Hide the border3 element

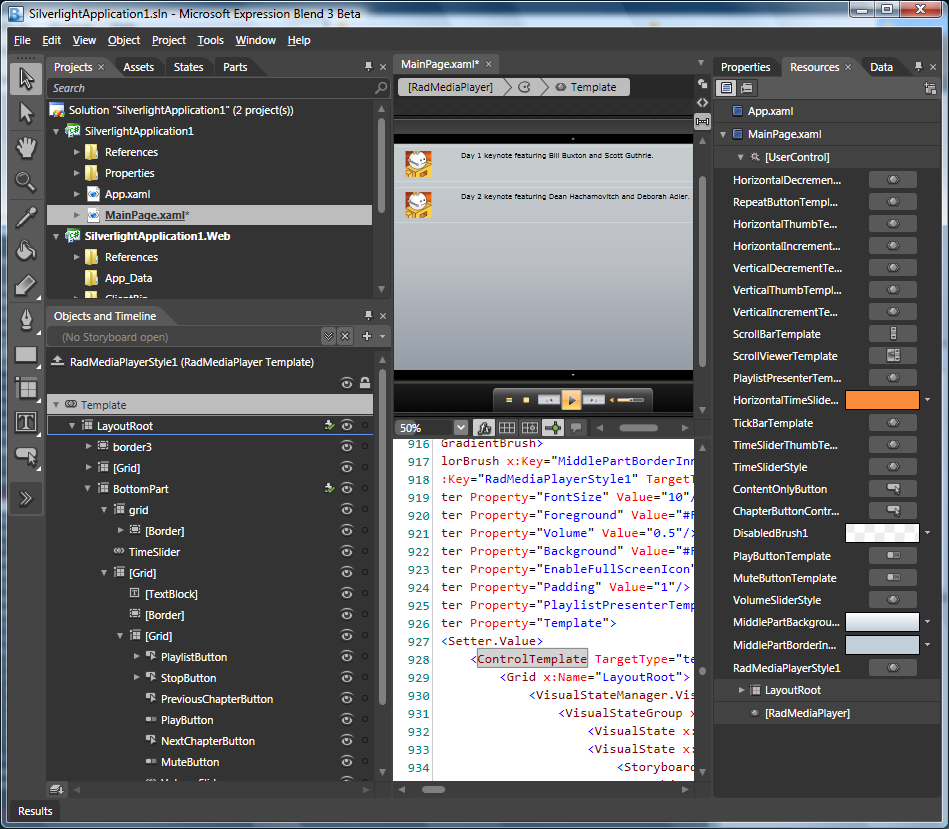[x=347, y=447]
